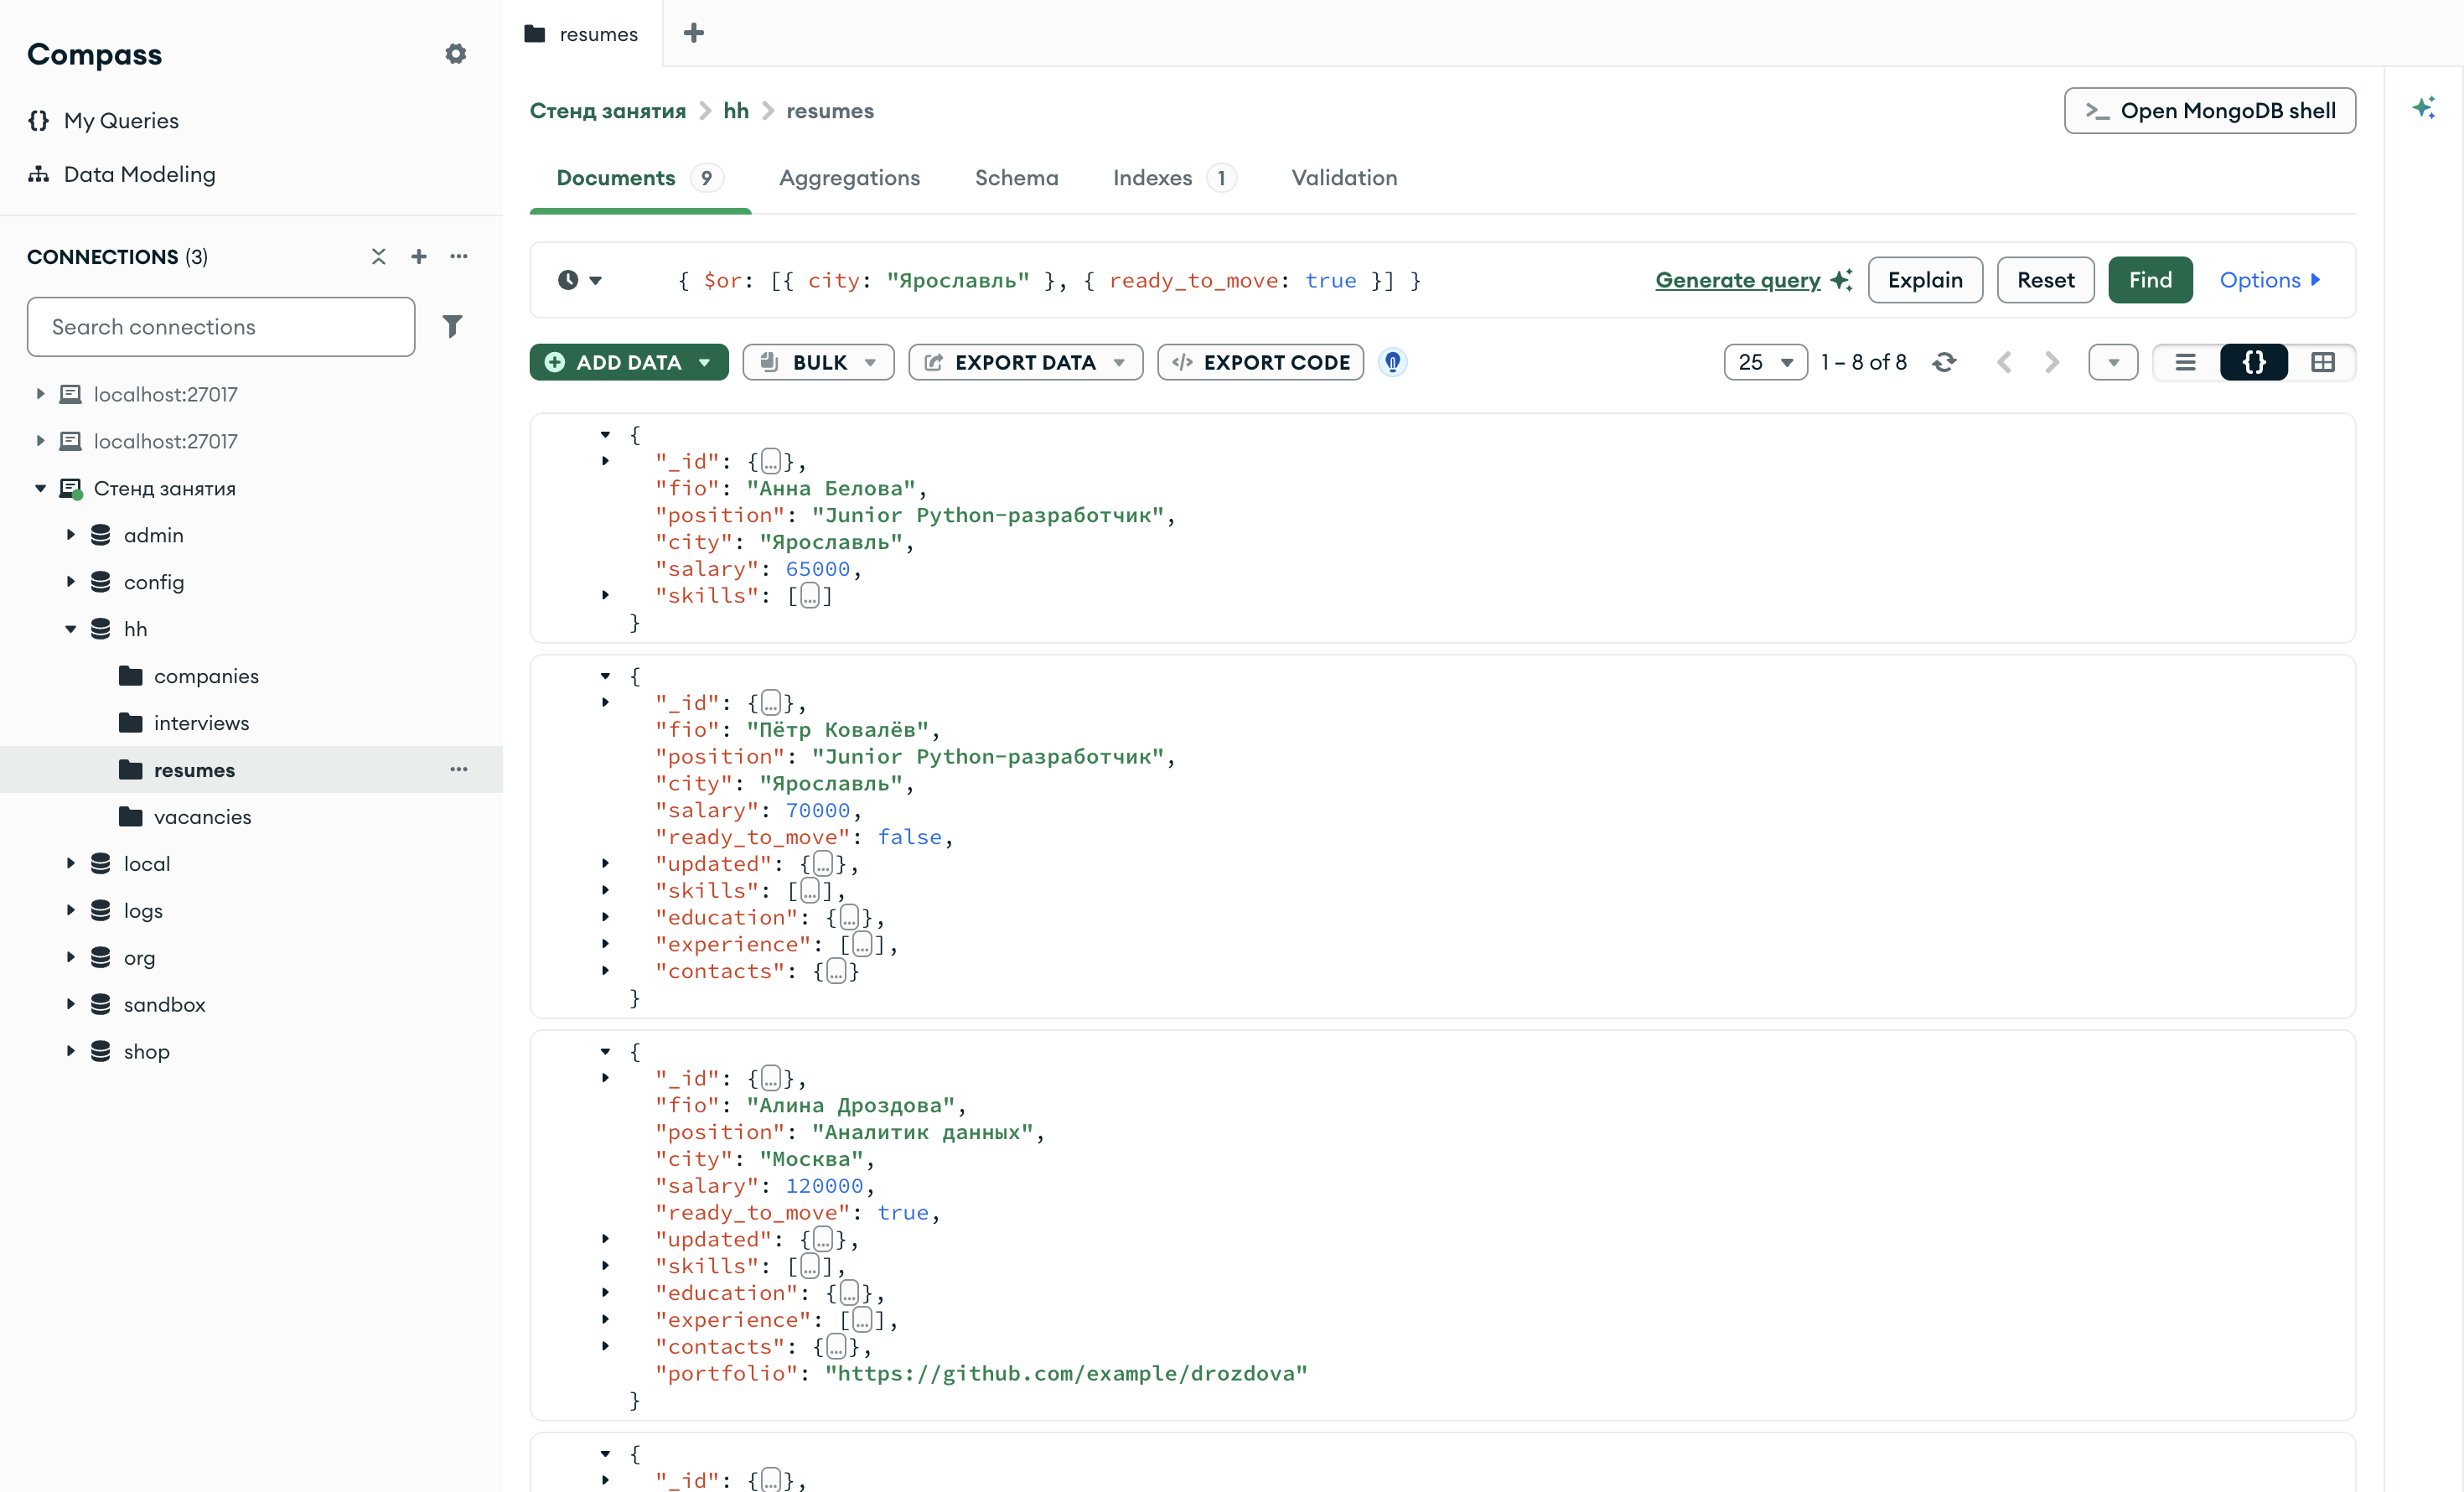
Task: Switch to Validation tab
Action: click(1345, 178)
